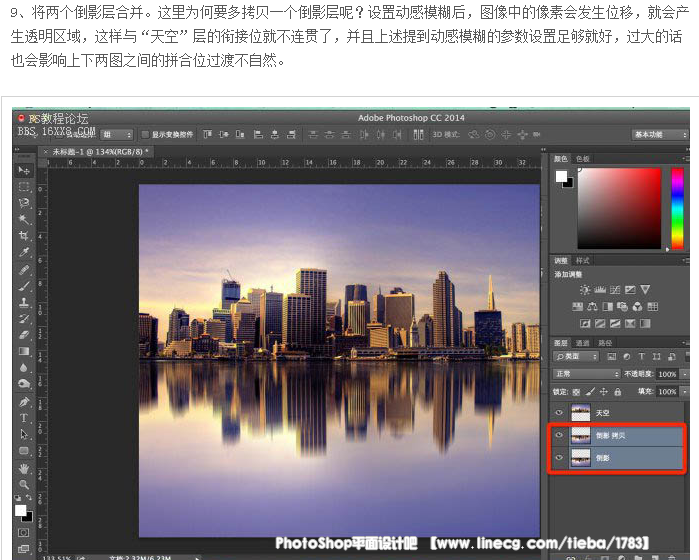
Task: Select the Healing Brush tool
Action: (x=24, y=269)
